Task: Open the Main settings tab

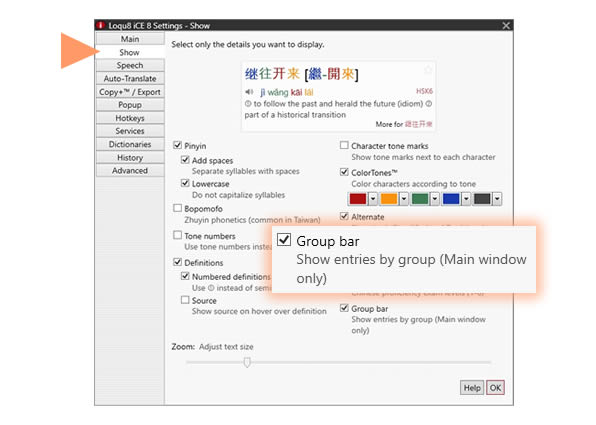Action: (x=130, y=39)
